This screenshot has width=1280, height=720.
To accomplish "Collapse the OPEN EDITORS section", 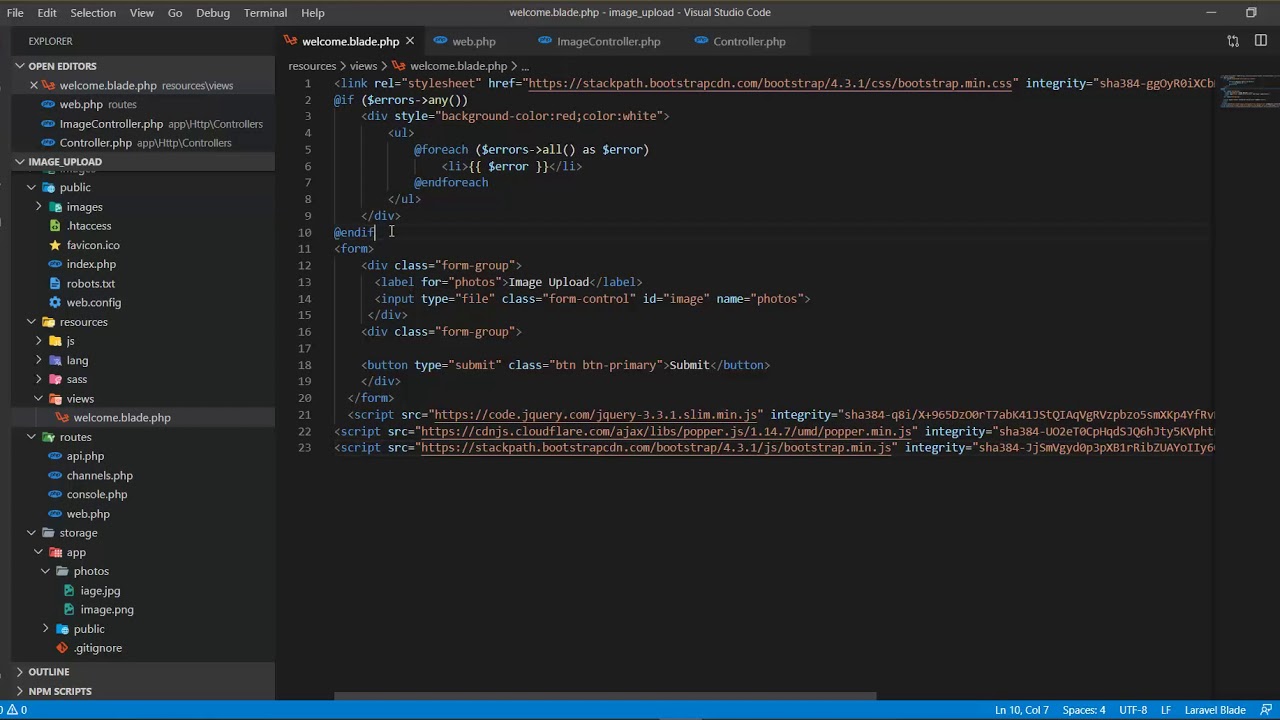I will 62,66.
